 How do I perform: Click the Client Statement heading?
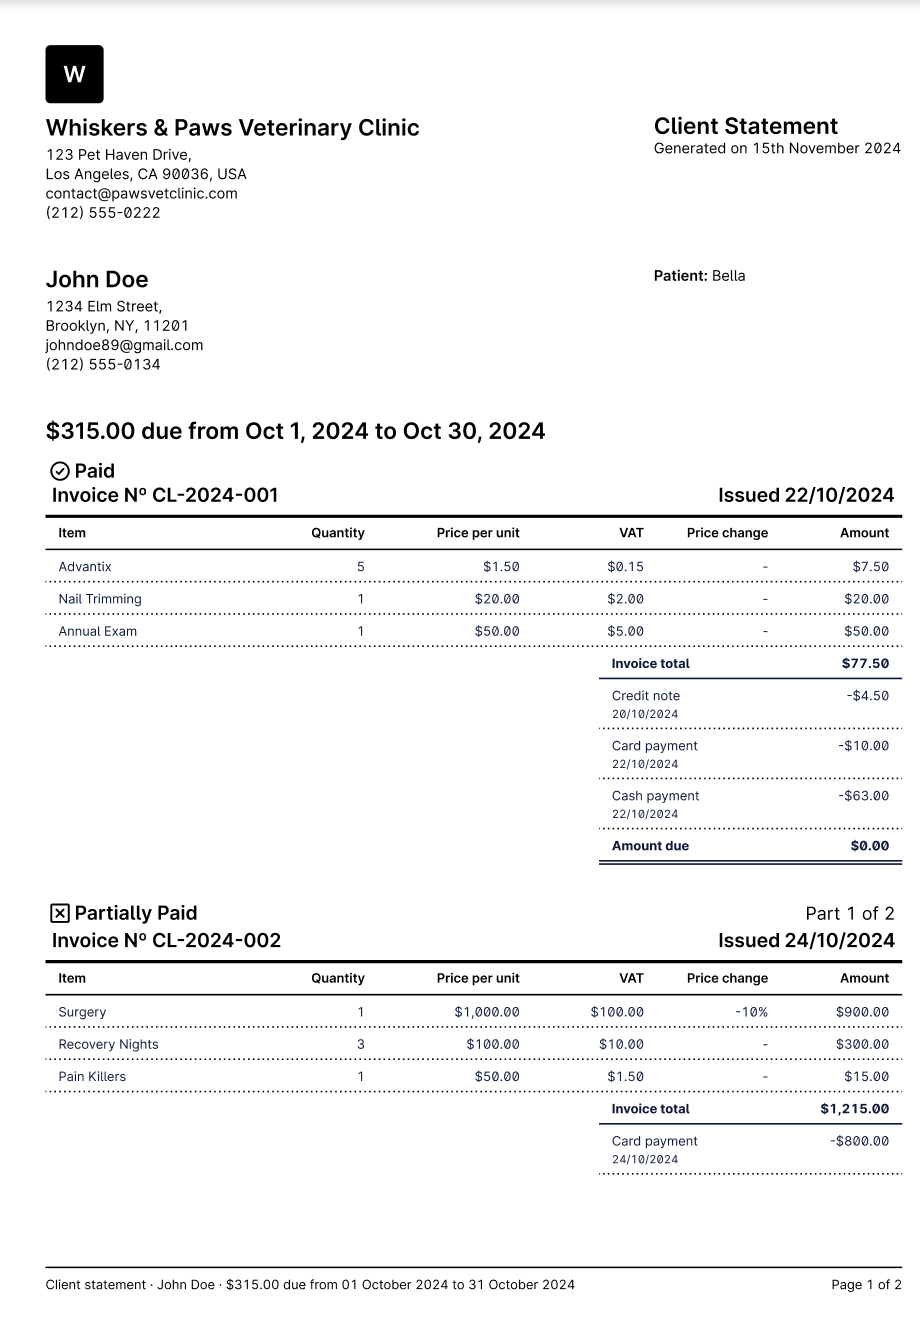click(x=745, y=126)
